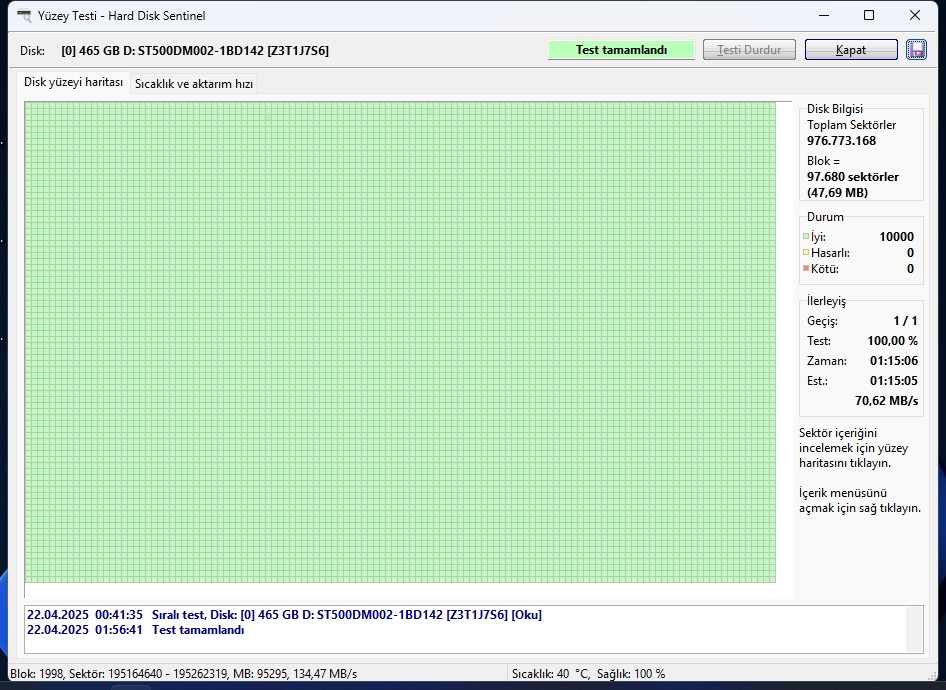Close the Yüzey Testi window
The image size is (946, 690).
[915, 15]
